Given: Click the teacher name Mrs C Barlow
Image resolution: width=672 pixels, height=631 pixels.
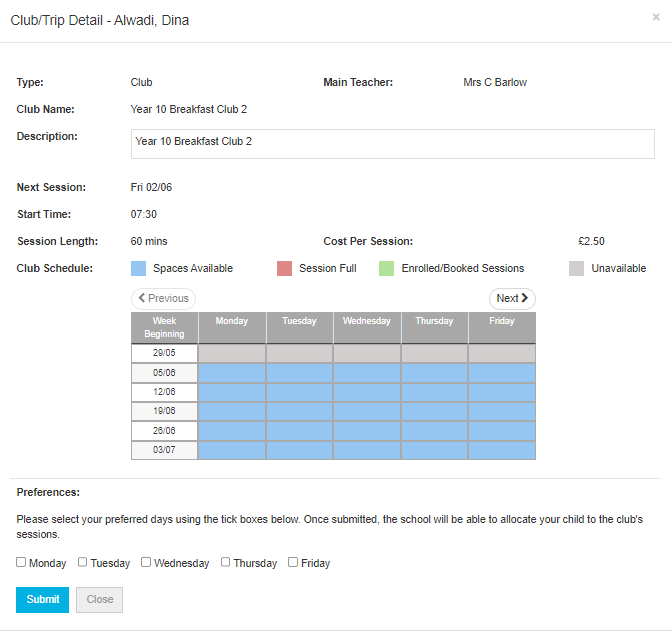Looking at the screenshot, I should 495,82.
